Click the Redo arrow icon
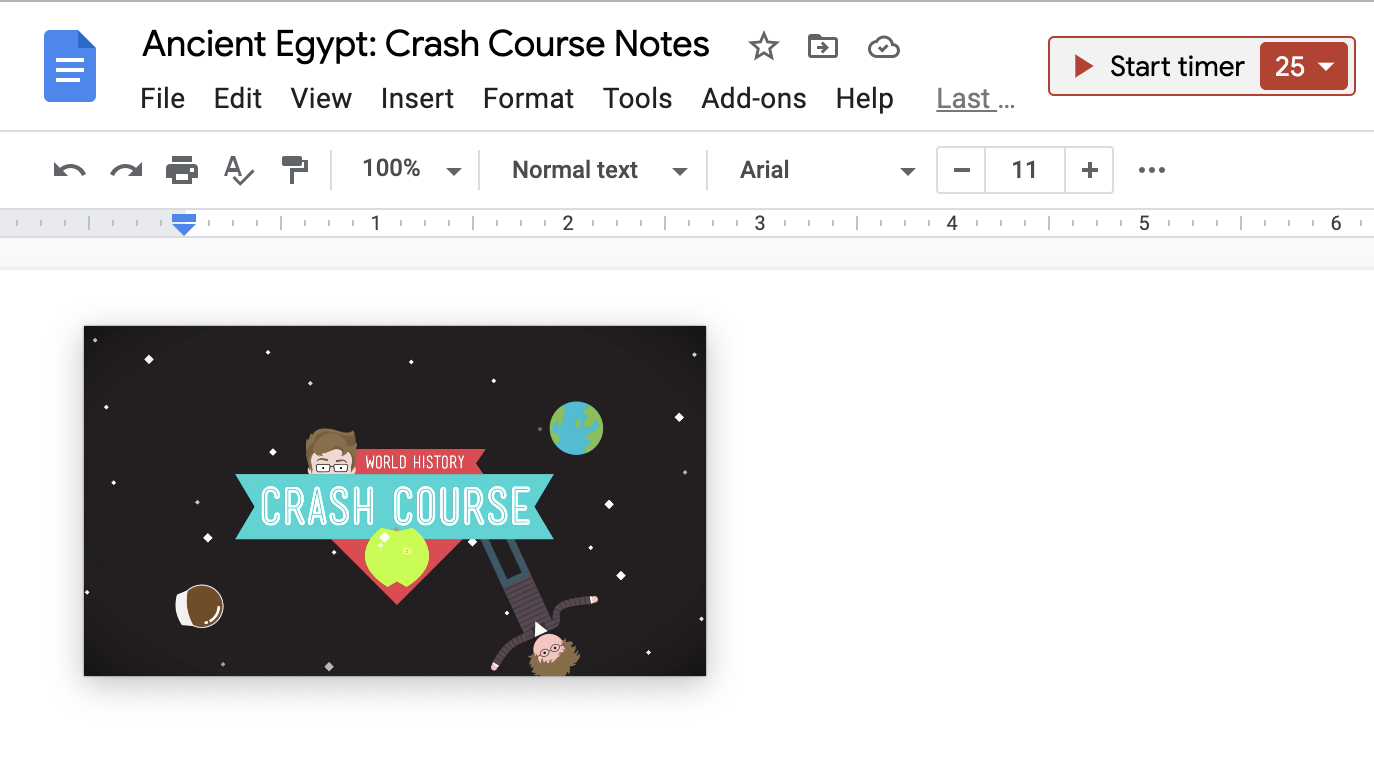This screenshot has height=758, width=1374. coord(126,170)
